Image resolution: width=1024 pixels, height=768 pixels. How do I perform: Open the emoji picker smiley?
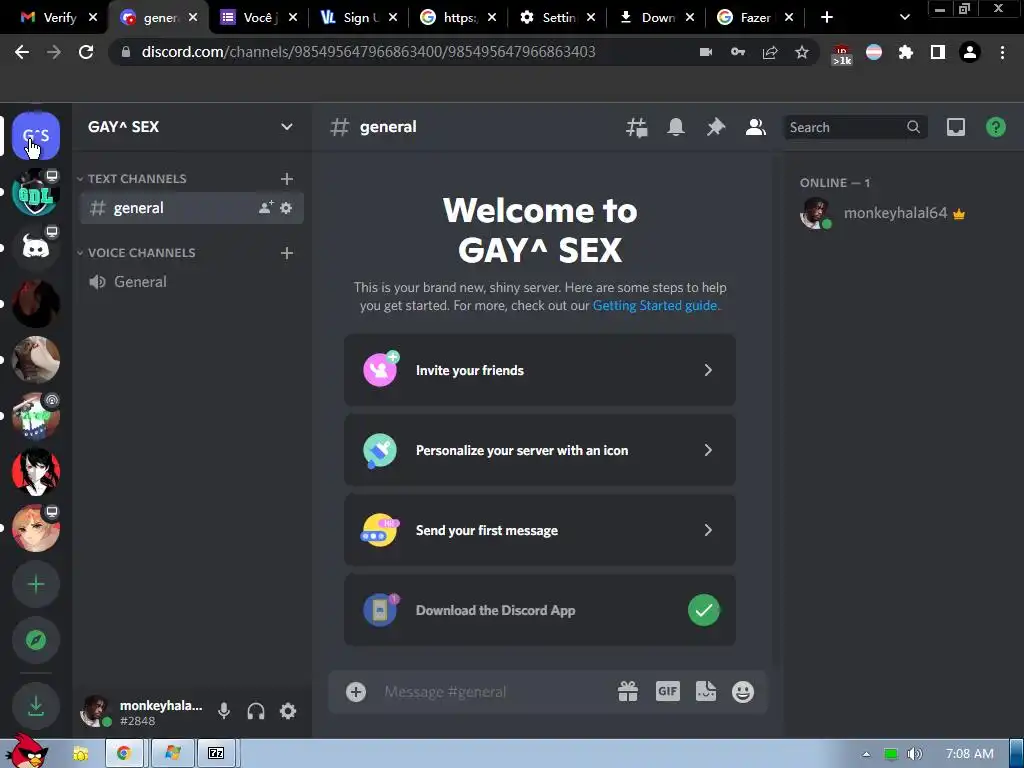click(743, 692)
